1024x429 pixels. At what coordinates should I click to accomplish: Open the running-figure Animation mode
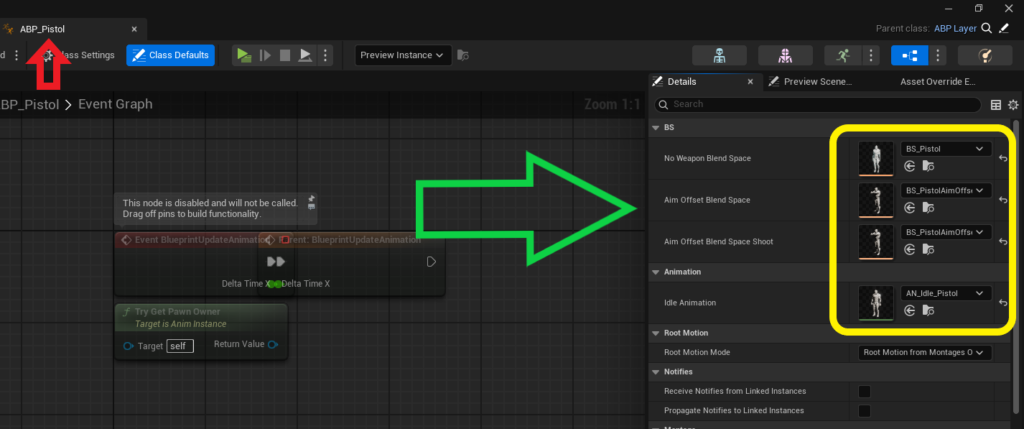842,55
